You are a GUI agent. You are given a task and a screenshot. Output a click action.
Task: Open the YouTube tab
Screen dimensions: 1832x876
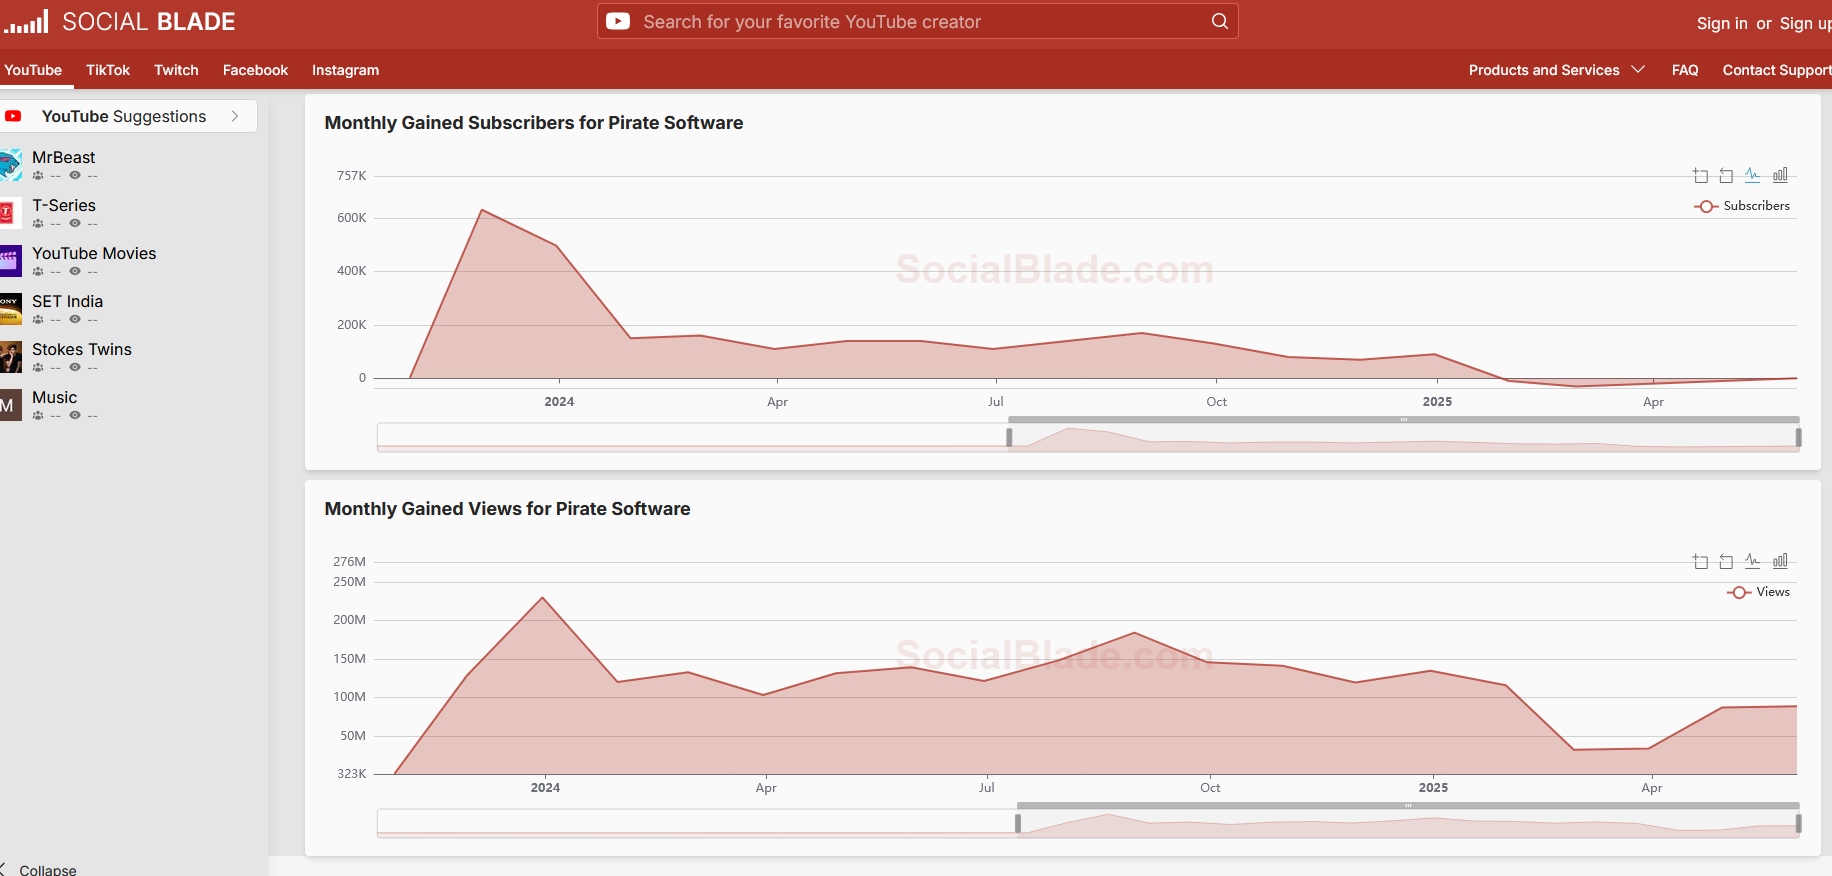pos(33,70)
